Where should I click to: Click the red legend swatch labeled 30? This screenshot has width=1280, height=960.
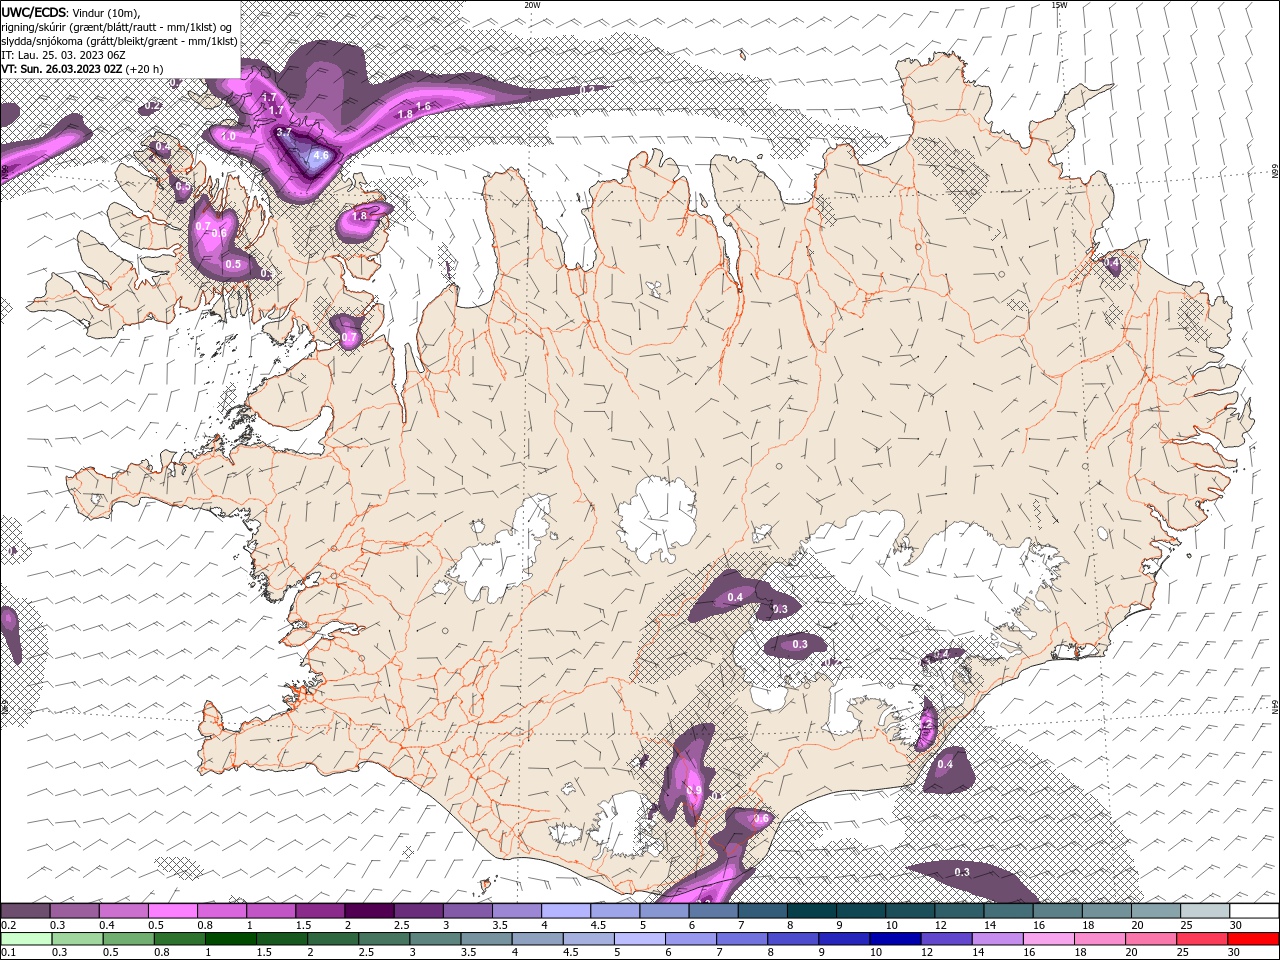click(1253, 939)
